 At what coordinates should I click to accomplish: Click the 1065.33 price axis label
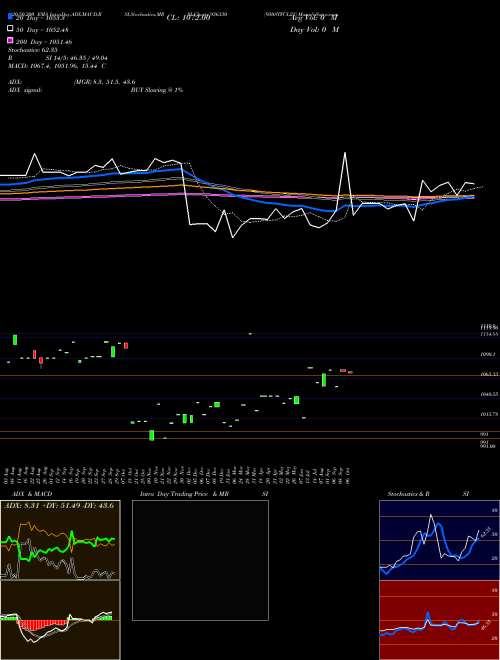(x=489, y=374)
